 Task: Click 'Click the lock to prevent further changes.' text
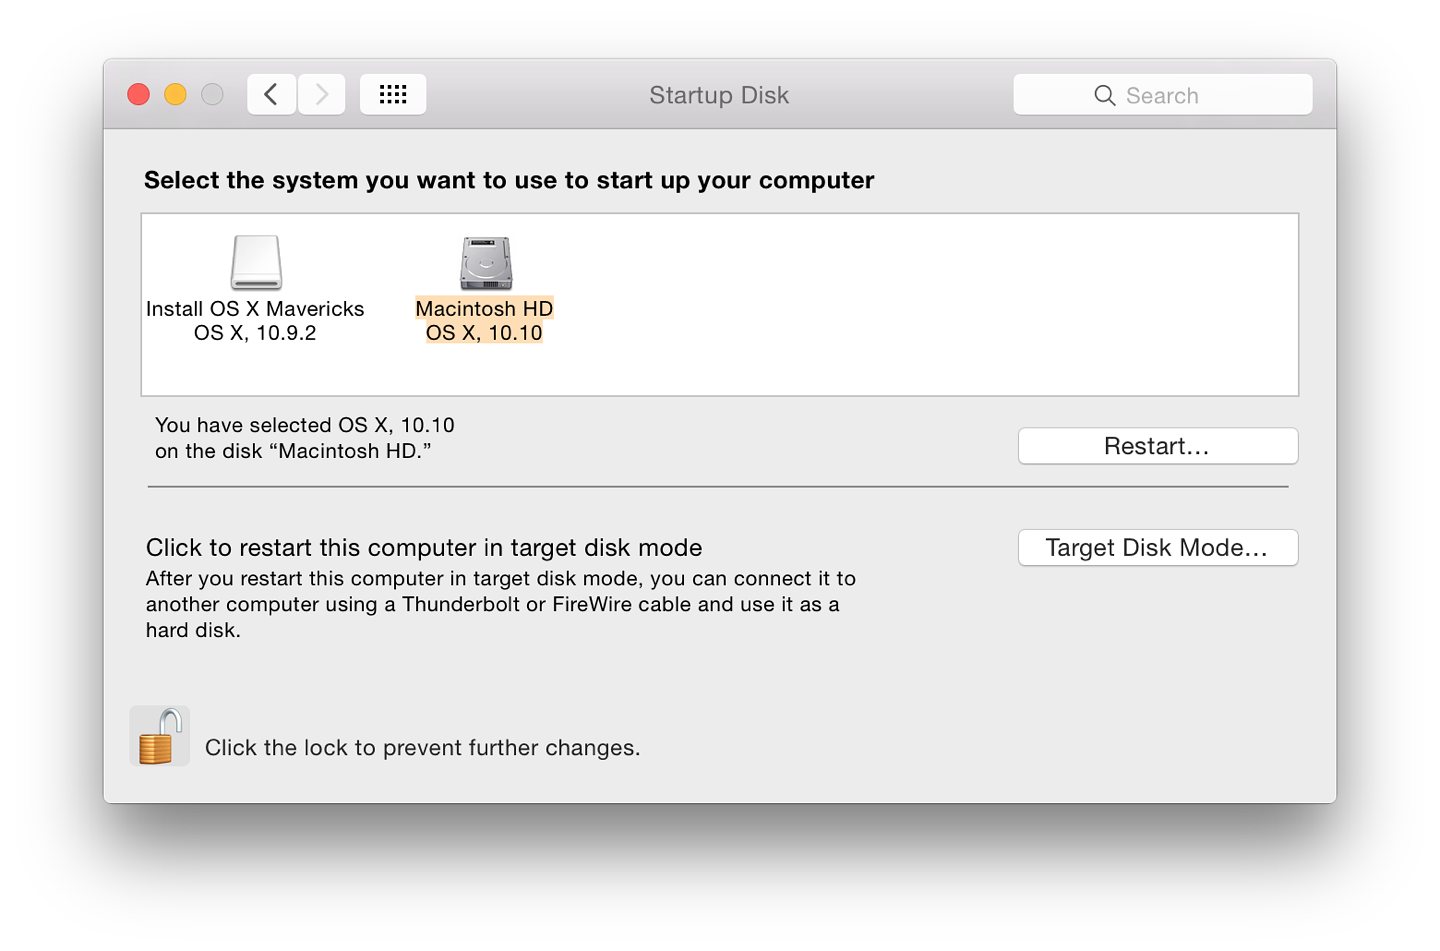[x=422, y=748]
